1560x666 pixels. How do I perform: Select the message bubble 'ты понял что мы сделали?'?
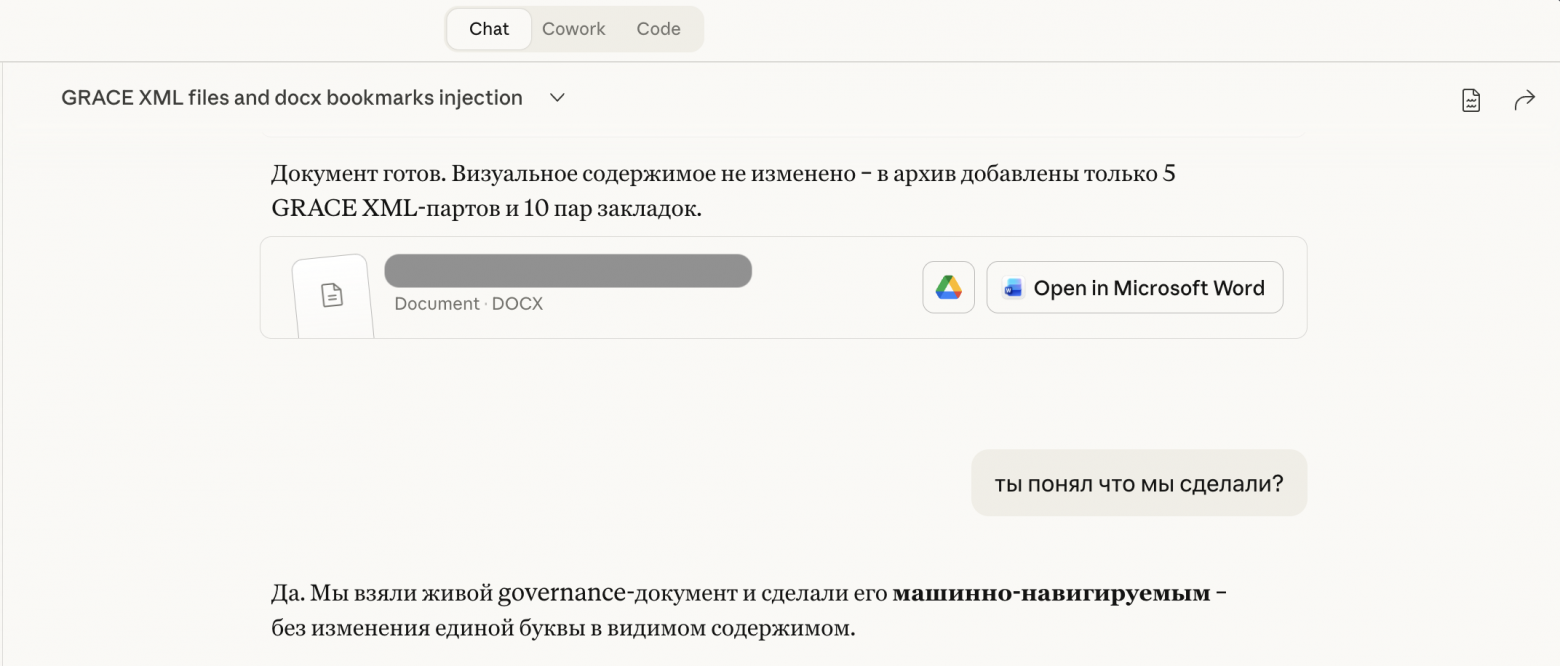(x=1138, y=482)
